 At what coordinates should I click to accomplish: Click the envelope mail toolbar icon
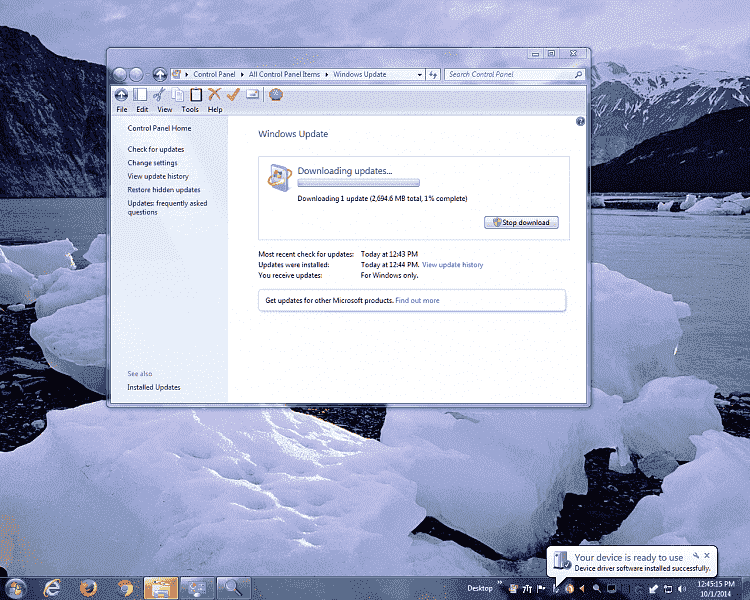[253, 94]
